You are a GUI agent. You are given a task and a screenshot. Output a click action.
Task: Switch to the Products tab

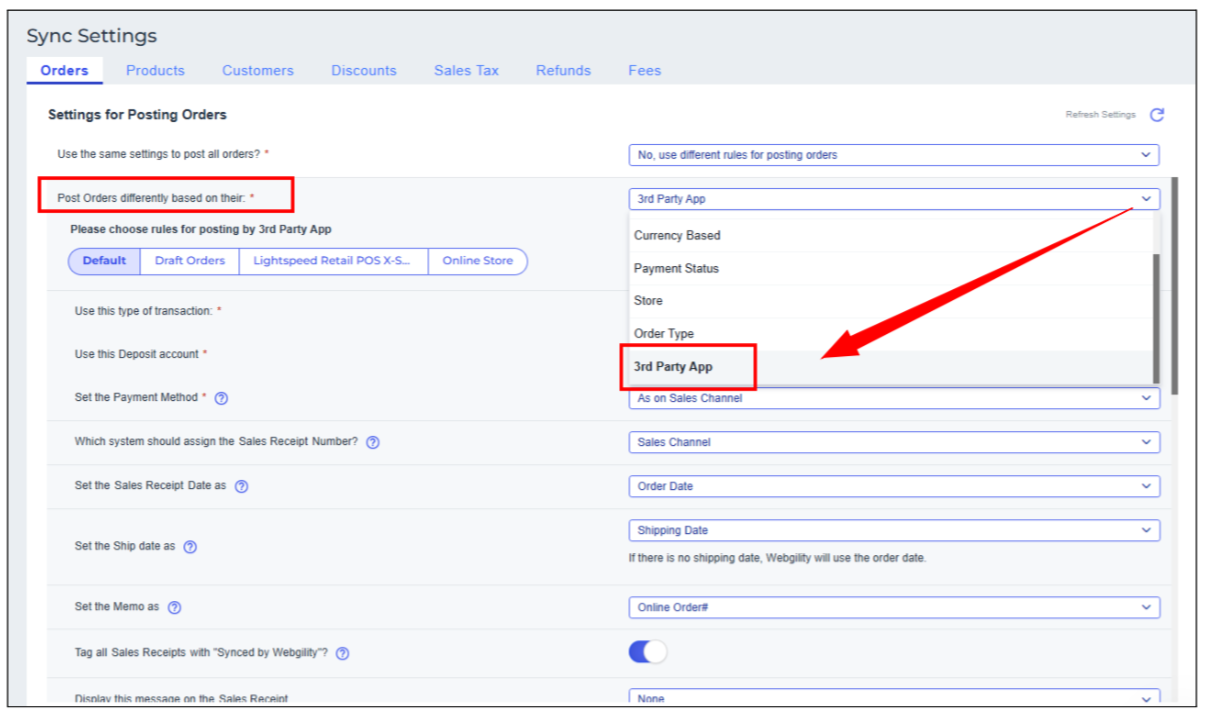coord(155,70)
